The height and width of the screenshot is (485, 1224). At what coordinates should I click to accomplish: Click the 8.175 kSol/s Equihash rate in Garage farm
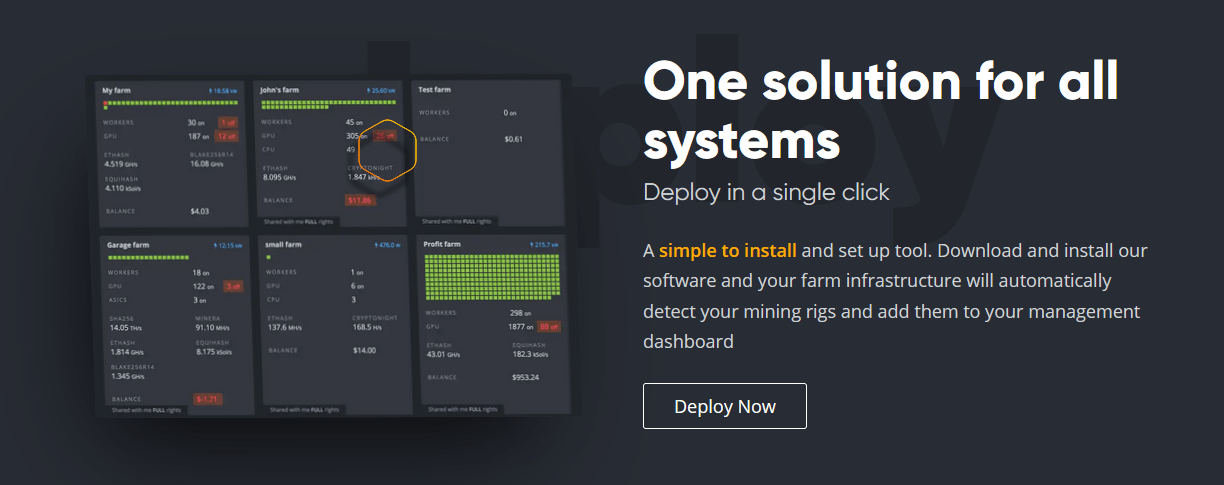point(216,352)
